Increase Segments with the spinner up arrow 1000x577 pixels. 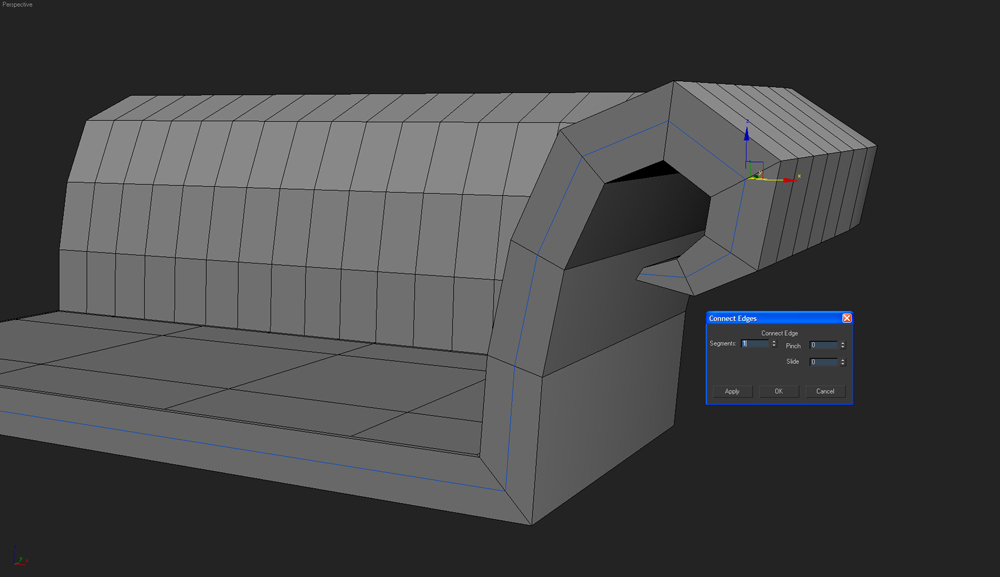click(x=774, y=342)
